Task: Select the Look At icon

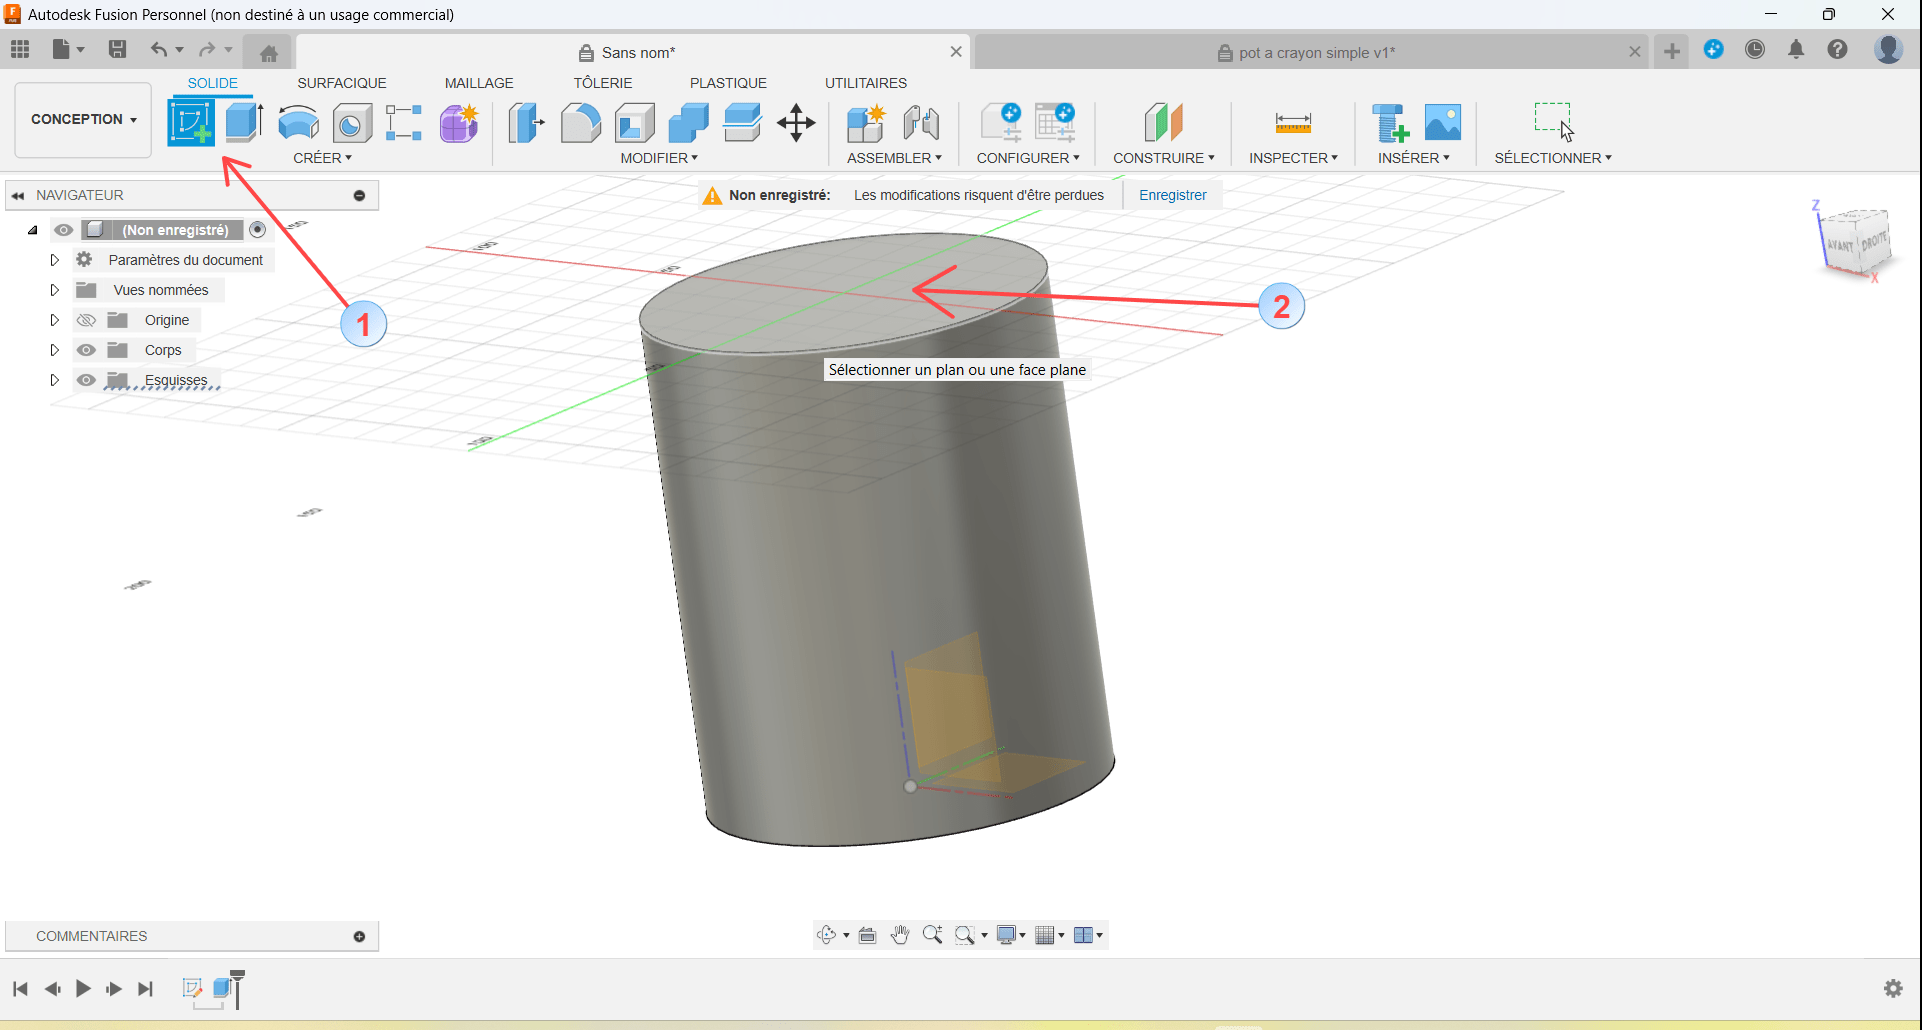Action: 867,935
